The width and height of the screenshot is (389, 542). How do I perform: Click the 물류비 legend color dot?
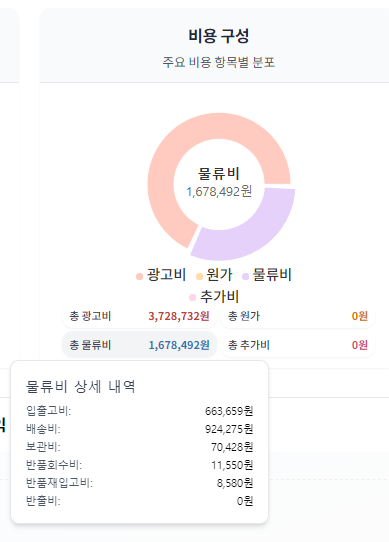click(246, 276)
